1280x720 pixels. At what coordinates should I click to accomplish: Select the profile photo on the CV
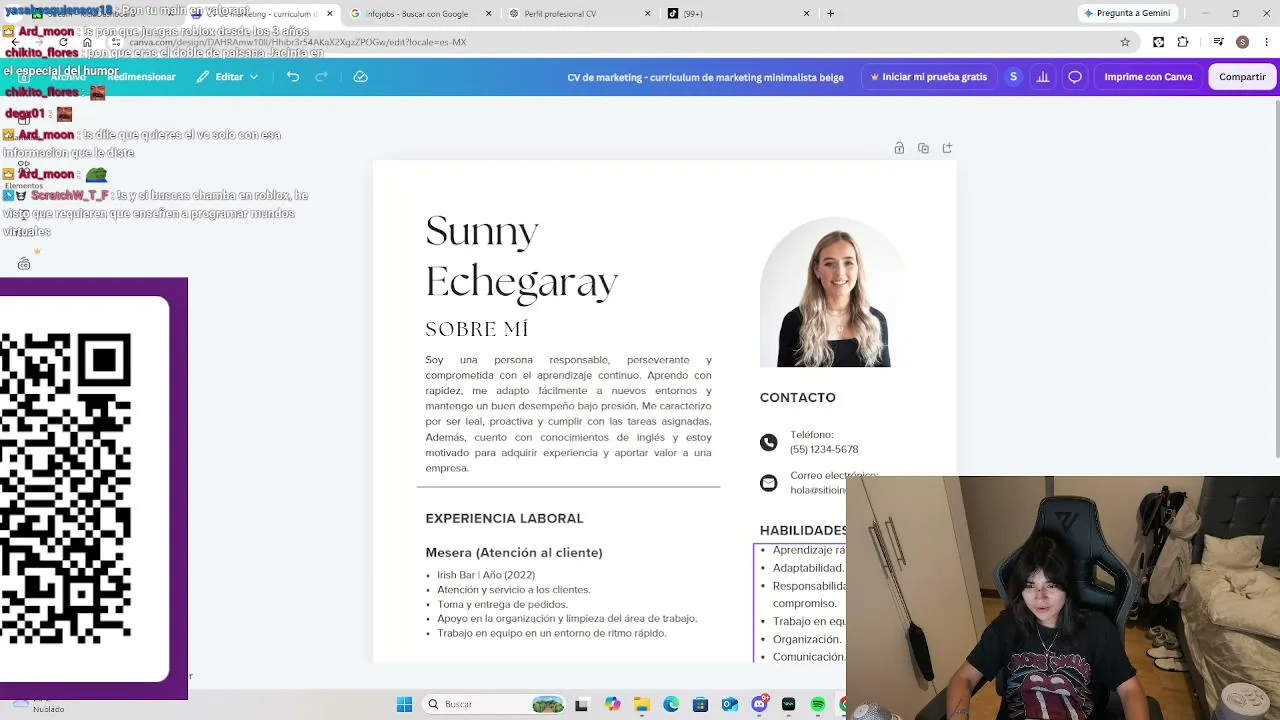(x=832, y=292)
